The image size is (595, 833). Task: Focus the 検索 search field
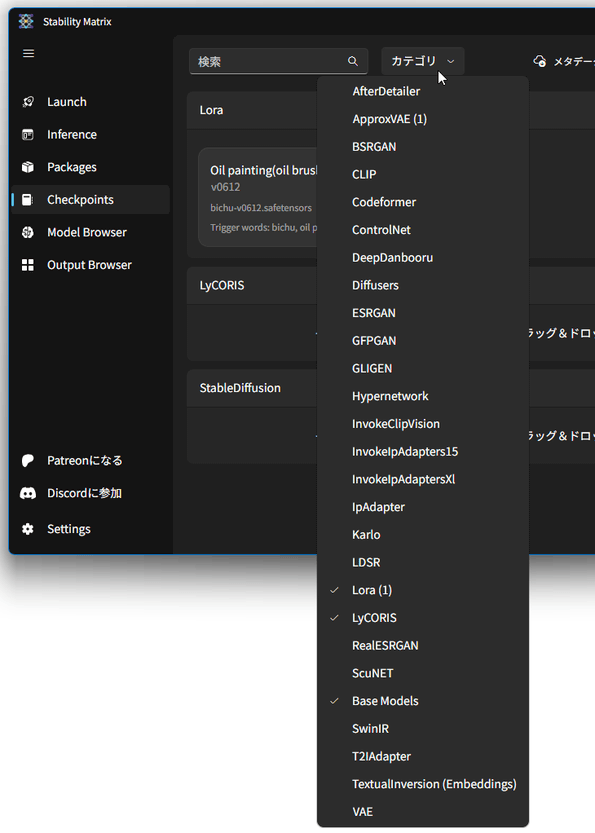tap(278, 61)
